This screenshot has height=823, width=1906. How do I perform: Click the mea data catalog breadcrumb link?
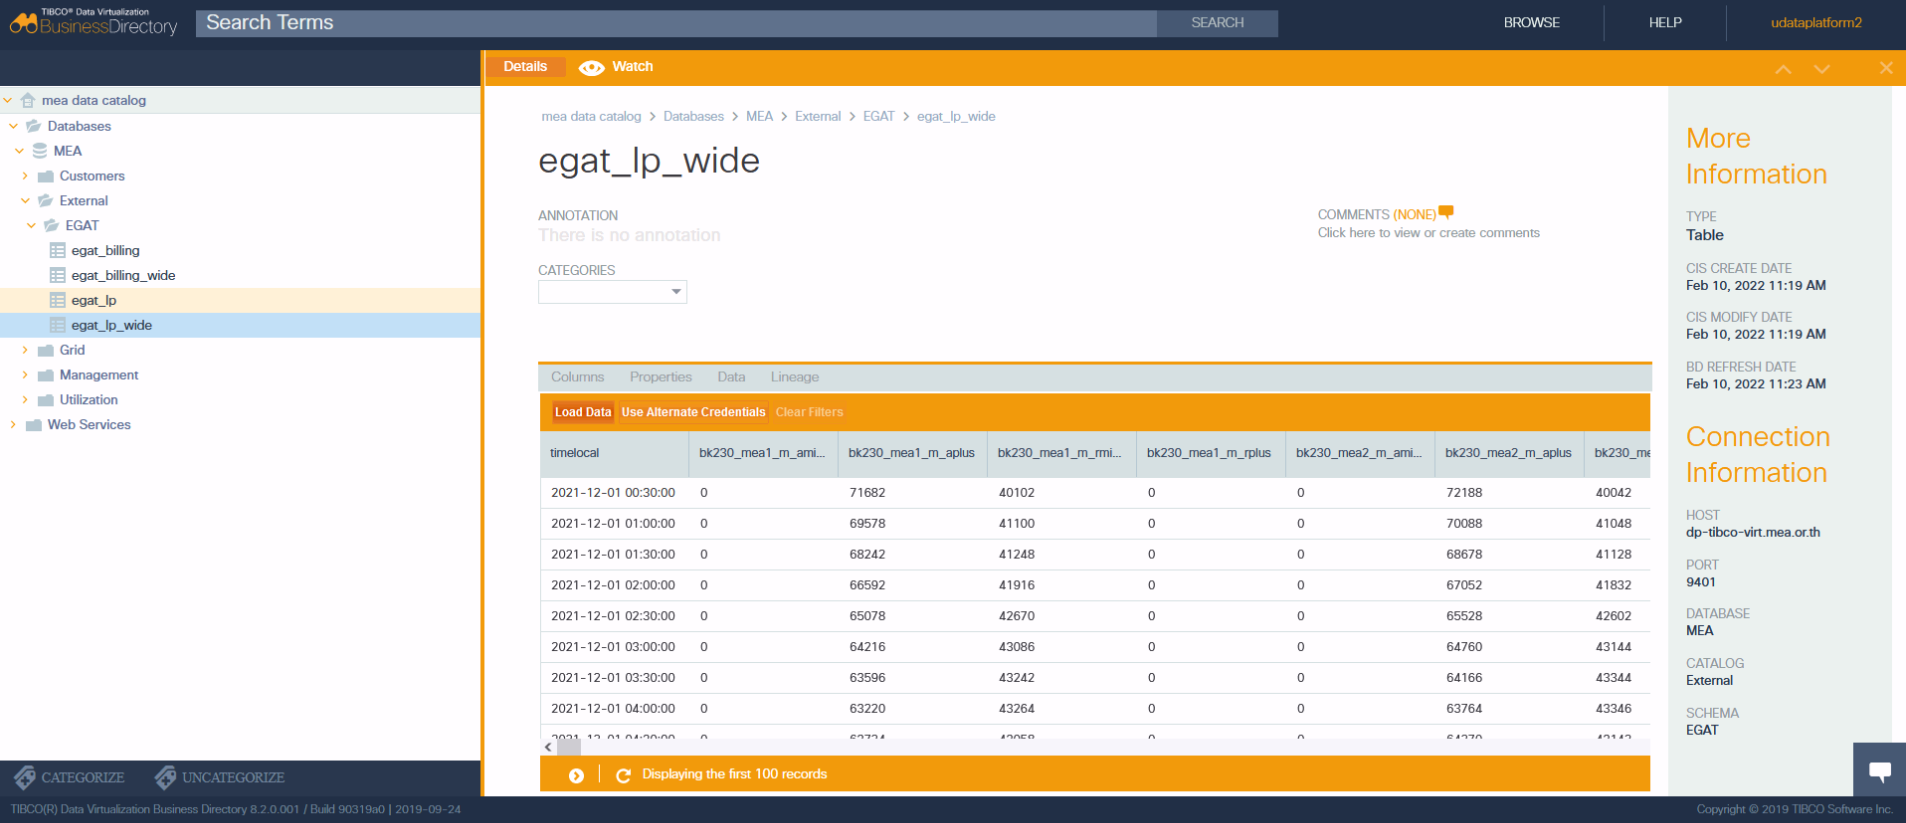(591, 116)
